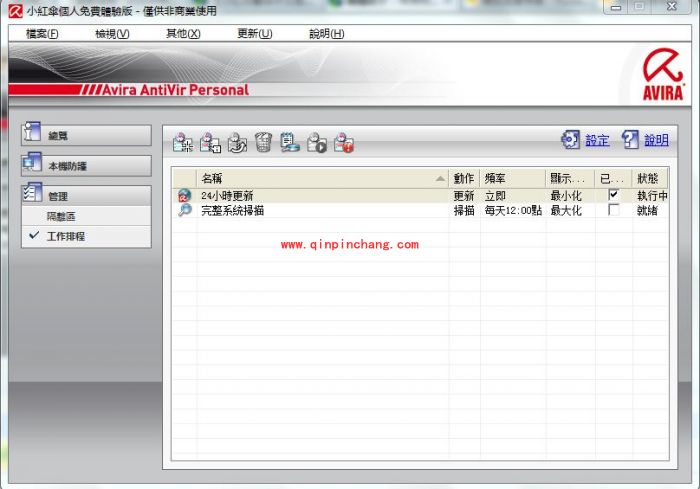
Task: Click the 說明 help link
Action: coord(656,141)
